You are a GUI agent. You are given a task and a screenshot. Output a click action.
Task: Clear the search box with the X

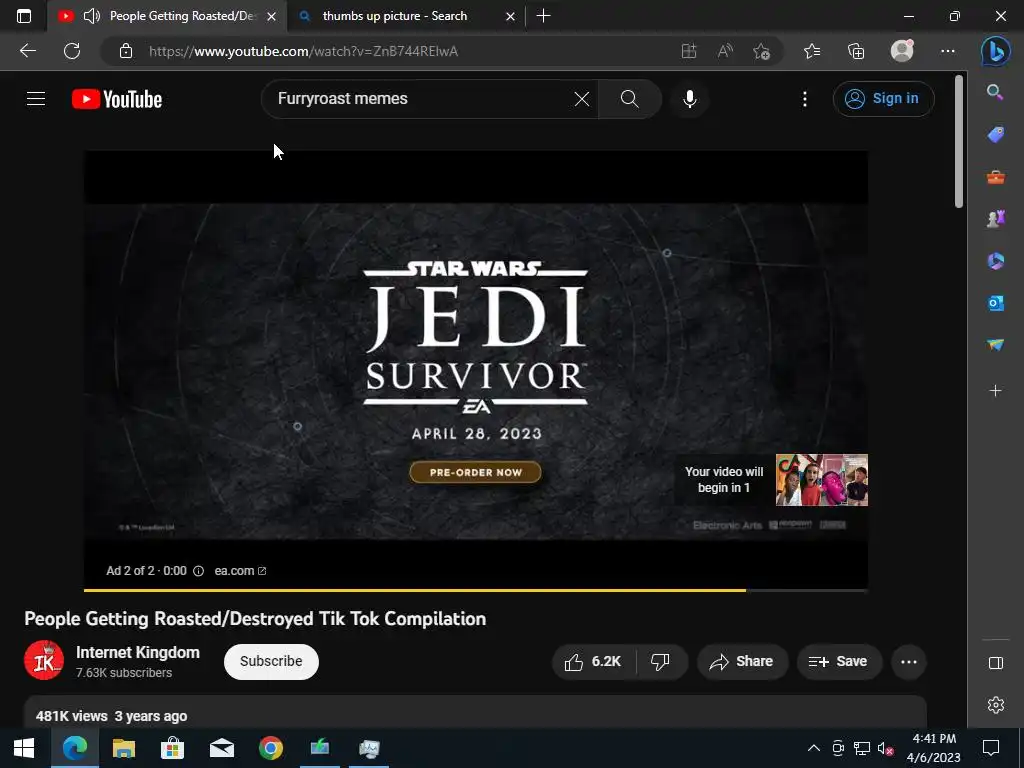coord(581,99)
